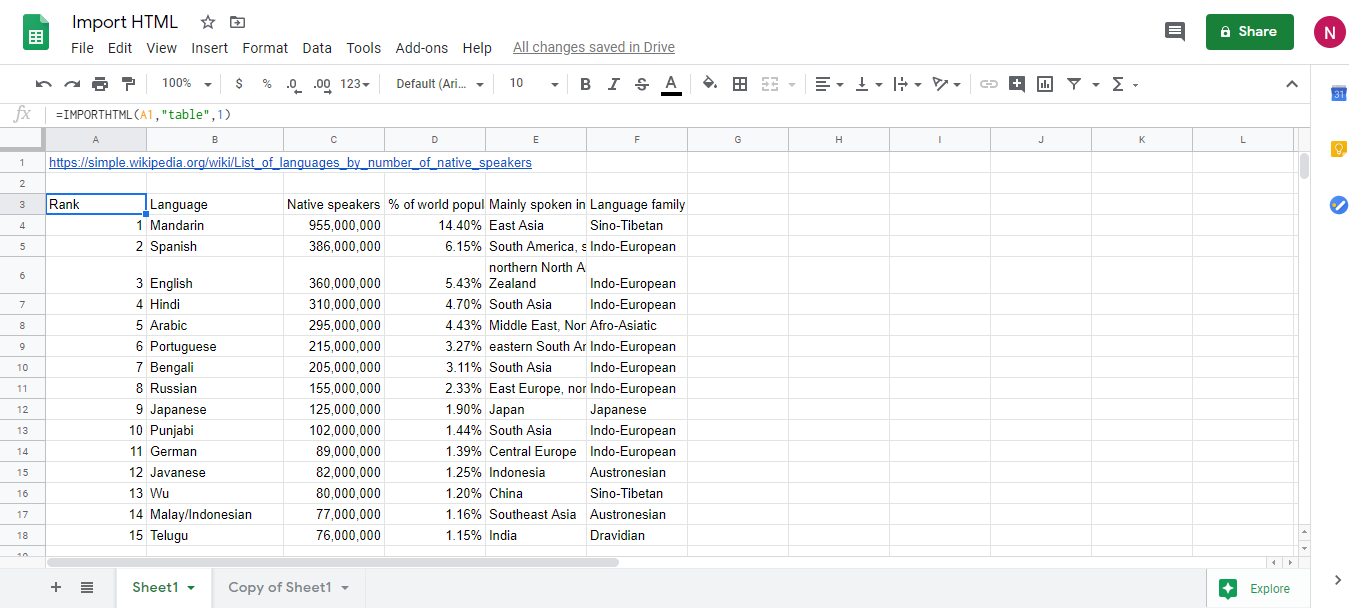
Task: Click the Redo arrow
Action: (x=72, y=84)
